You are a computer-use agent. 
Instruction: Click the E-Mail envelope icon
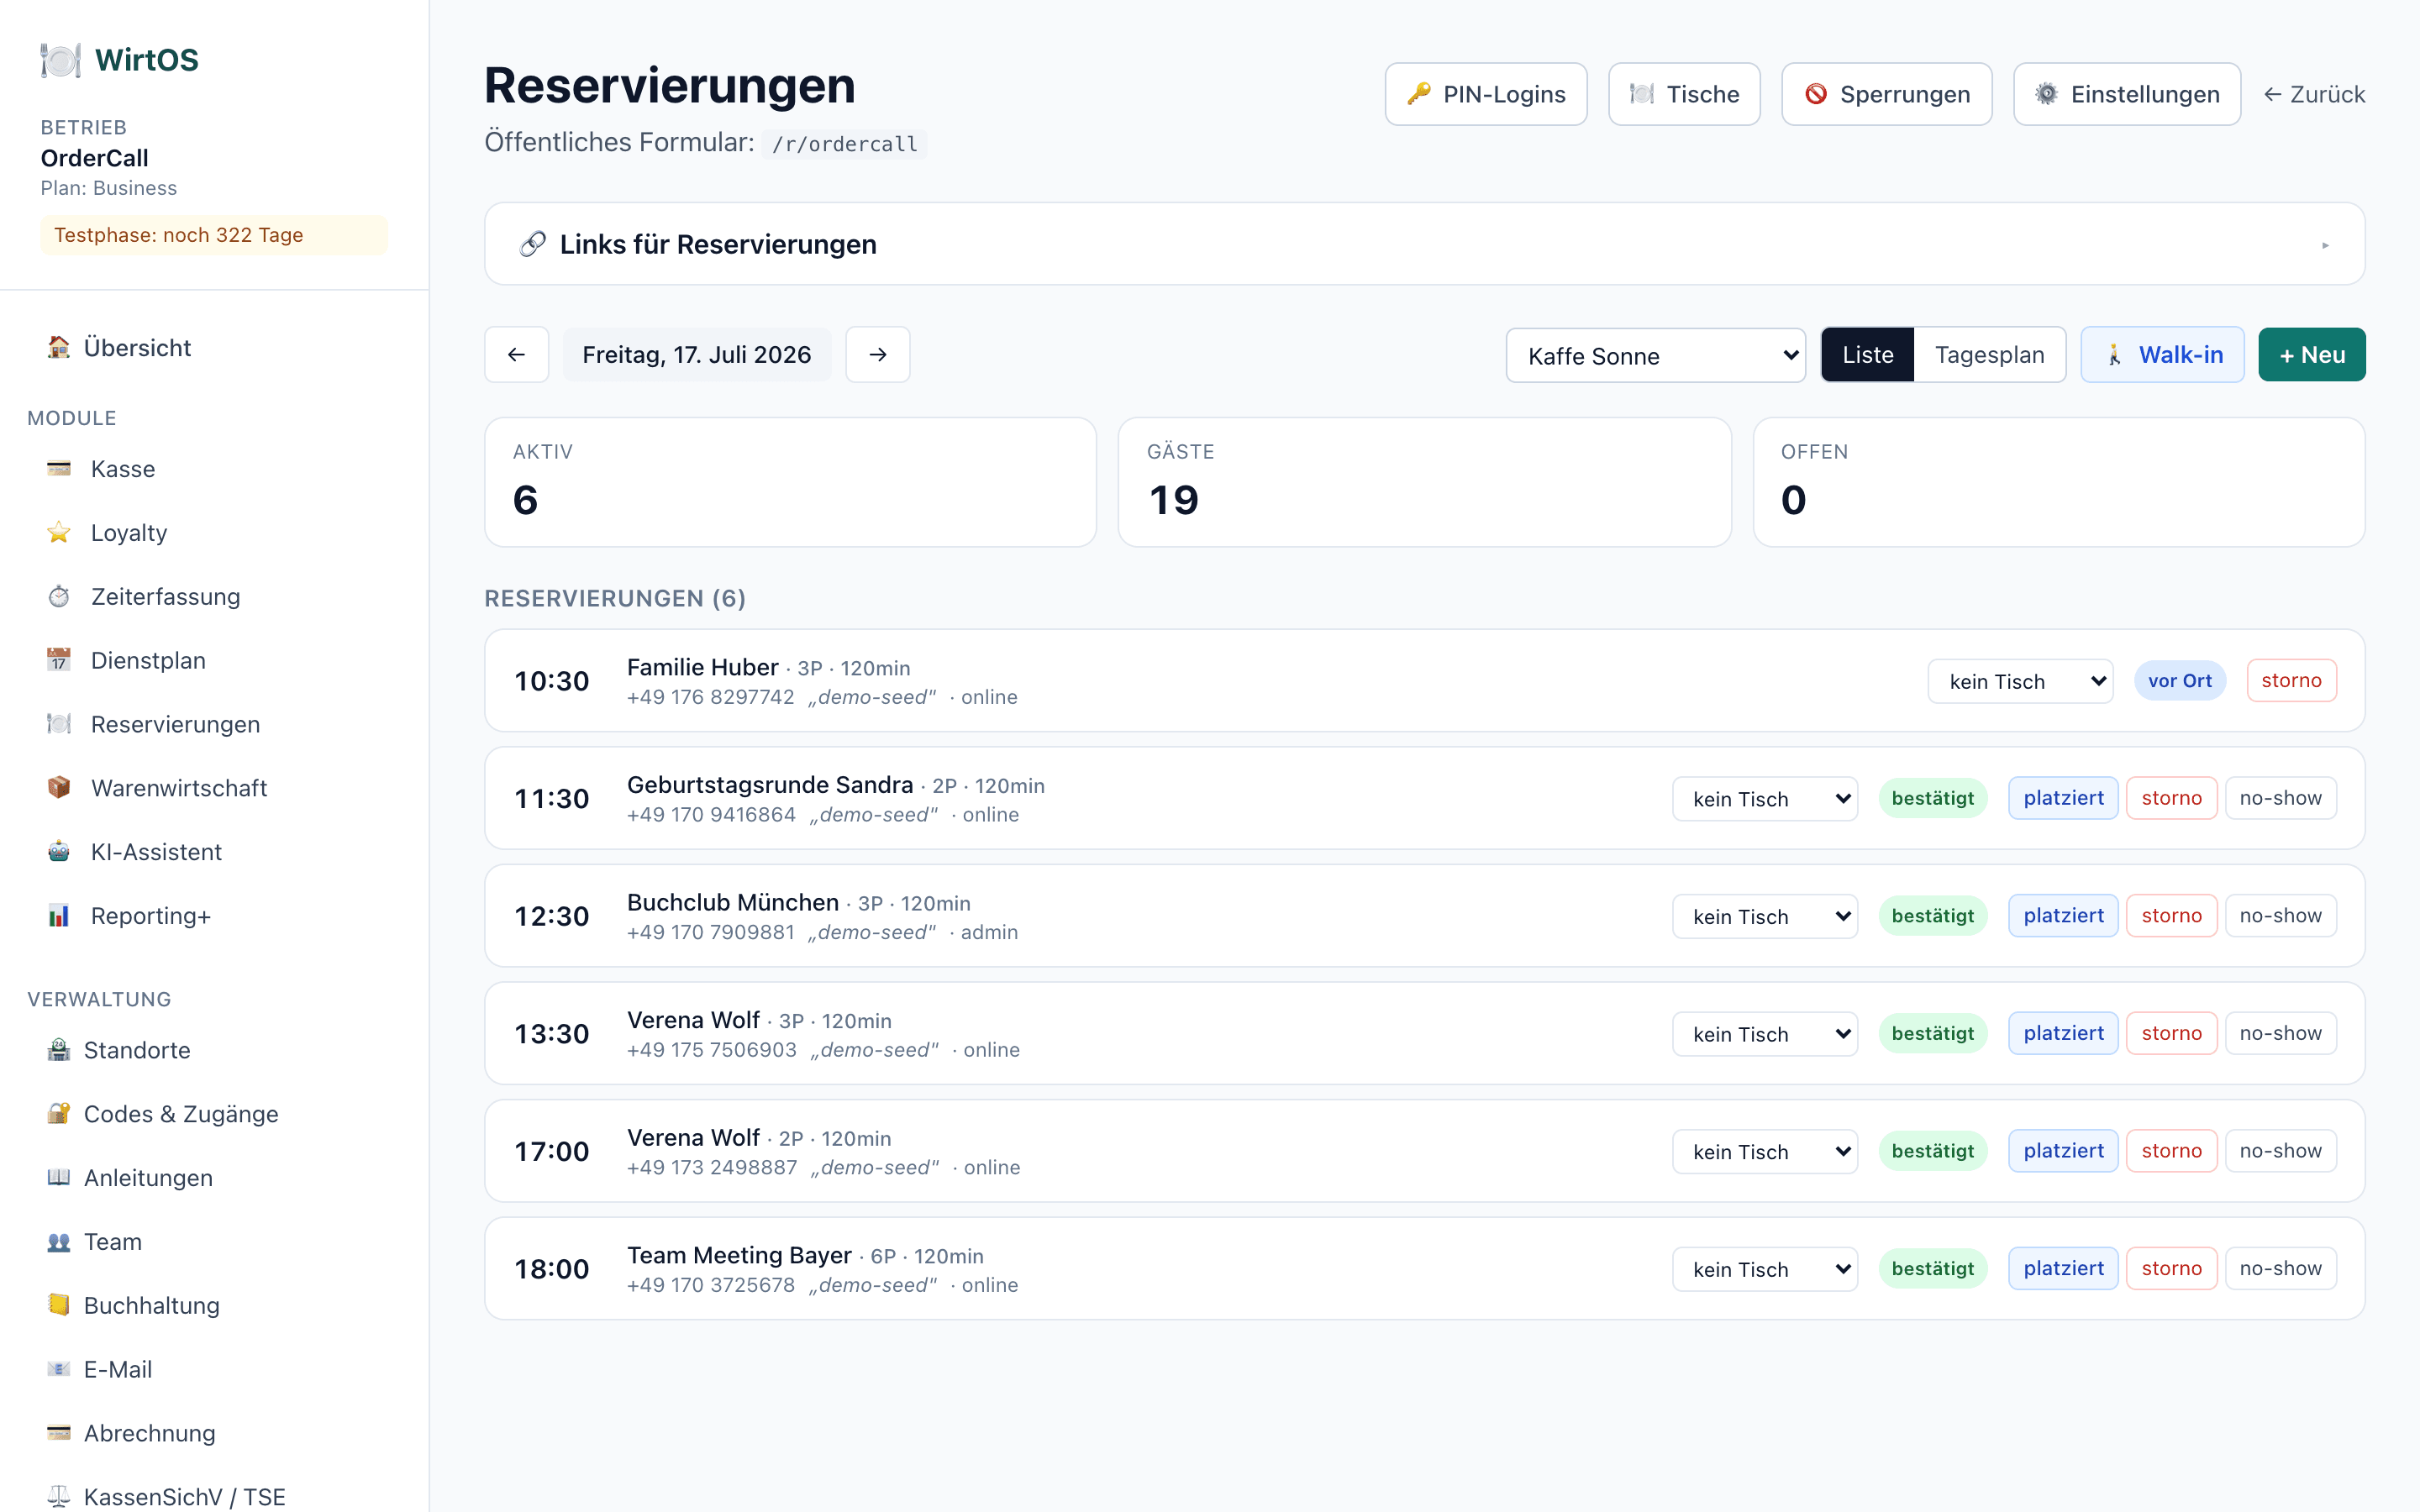point(59,1368)
